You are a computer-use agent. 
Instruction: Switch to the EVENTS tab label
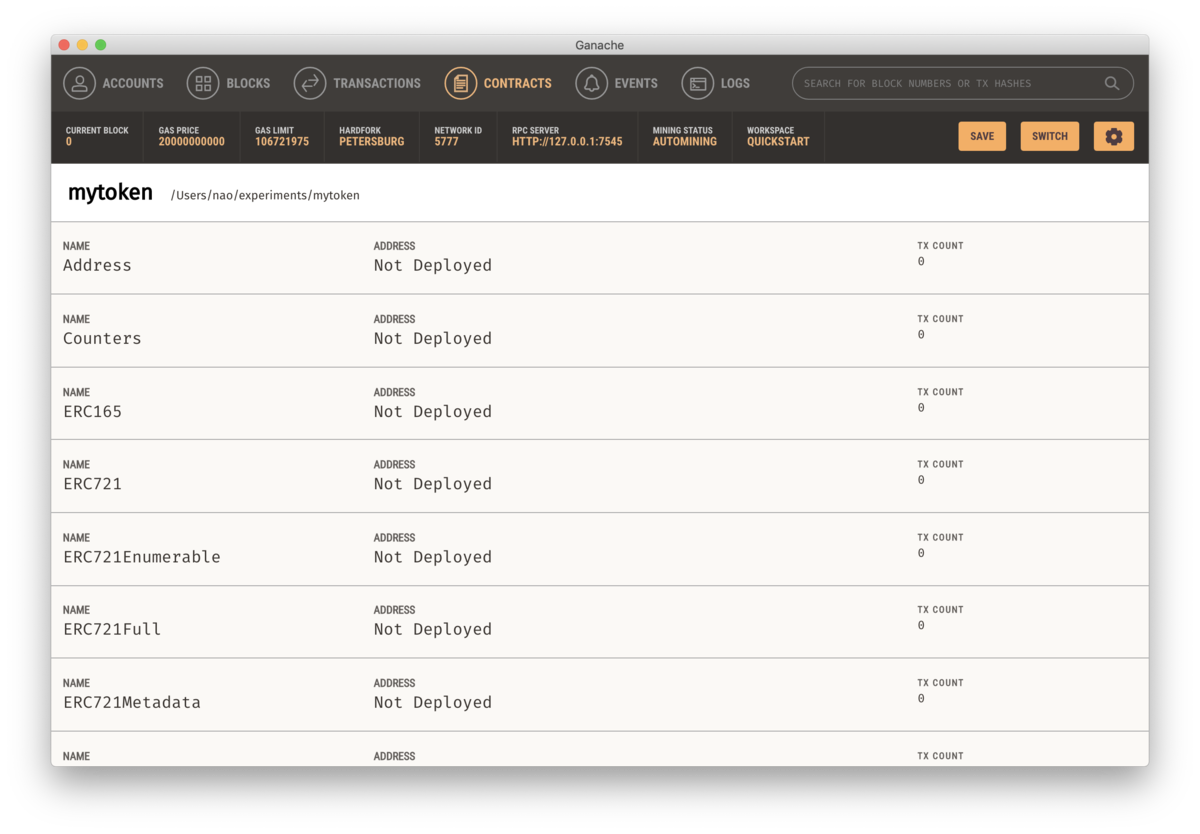636,83
